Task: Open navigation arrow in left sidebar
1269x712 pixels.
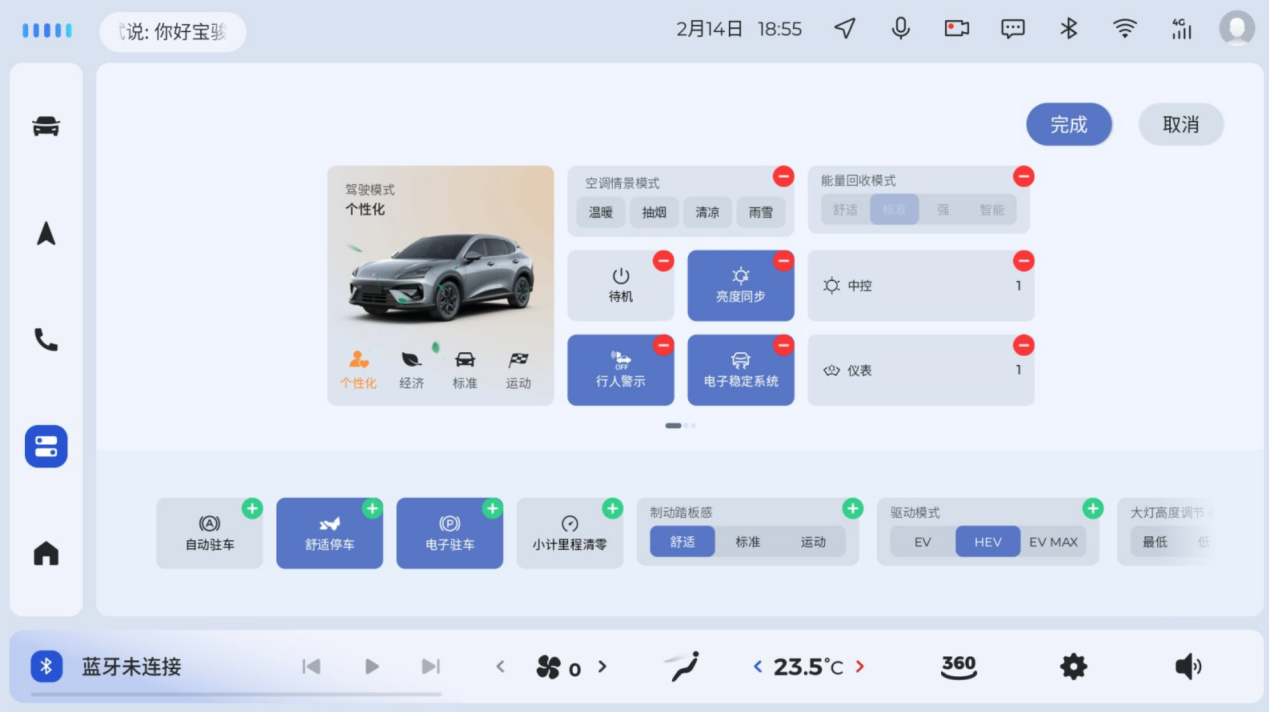Action: [46, 233]
